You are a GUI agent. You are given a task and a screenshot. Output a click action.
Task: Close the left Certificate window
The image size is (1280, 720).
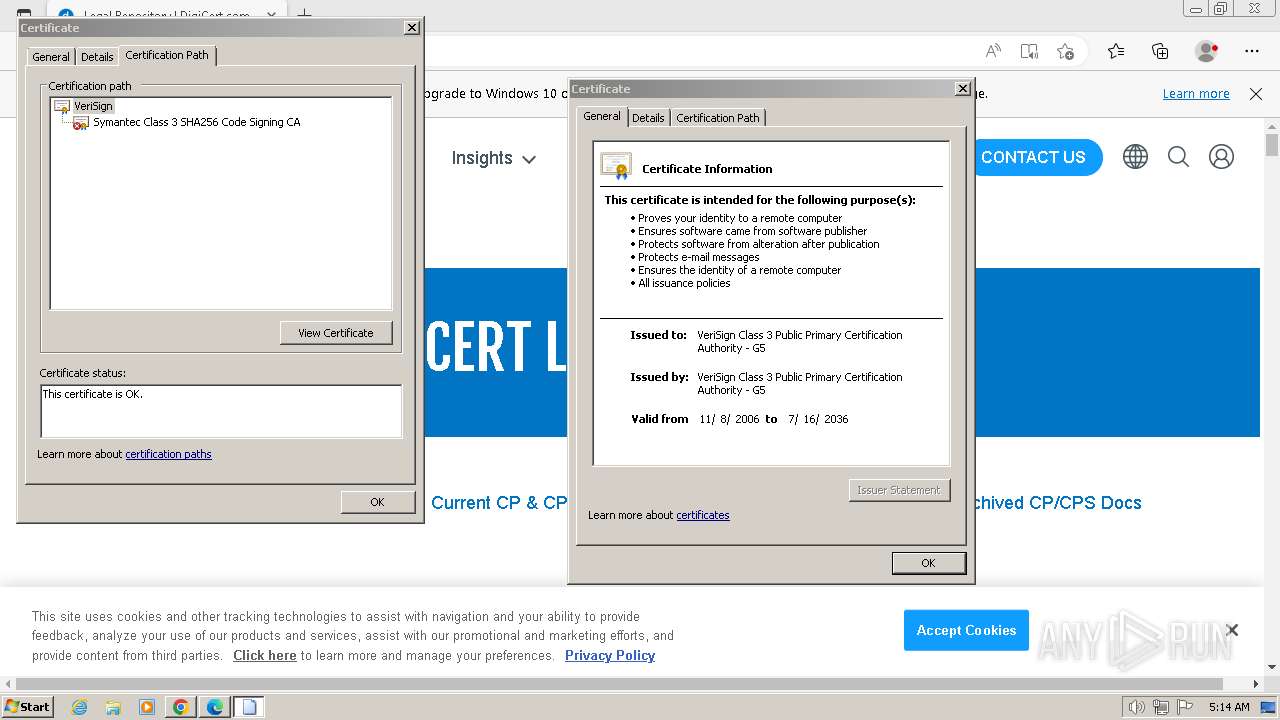click(411, 28)
